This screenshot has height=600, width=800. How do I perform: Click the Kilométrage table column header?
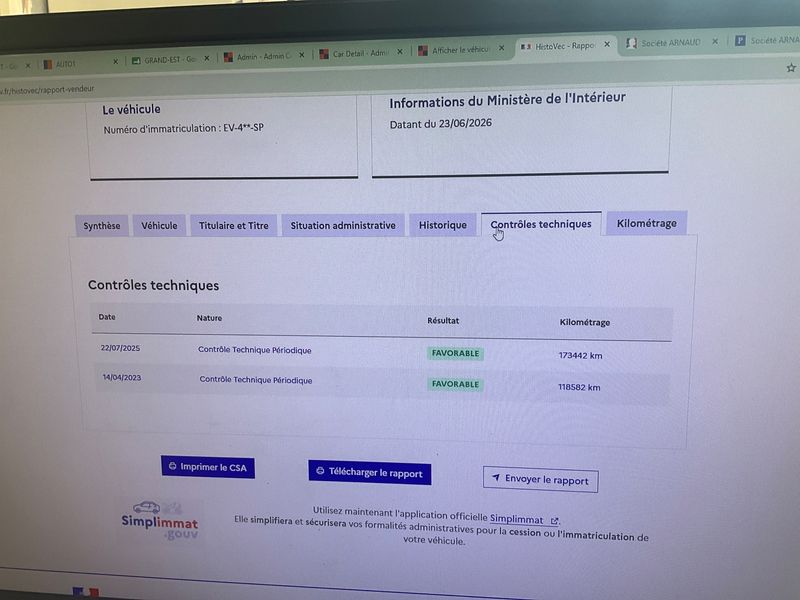click(585, 322)
